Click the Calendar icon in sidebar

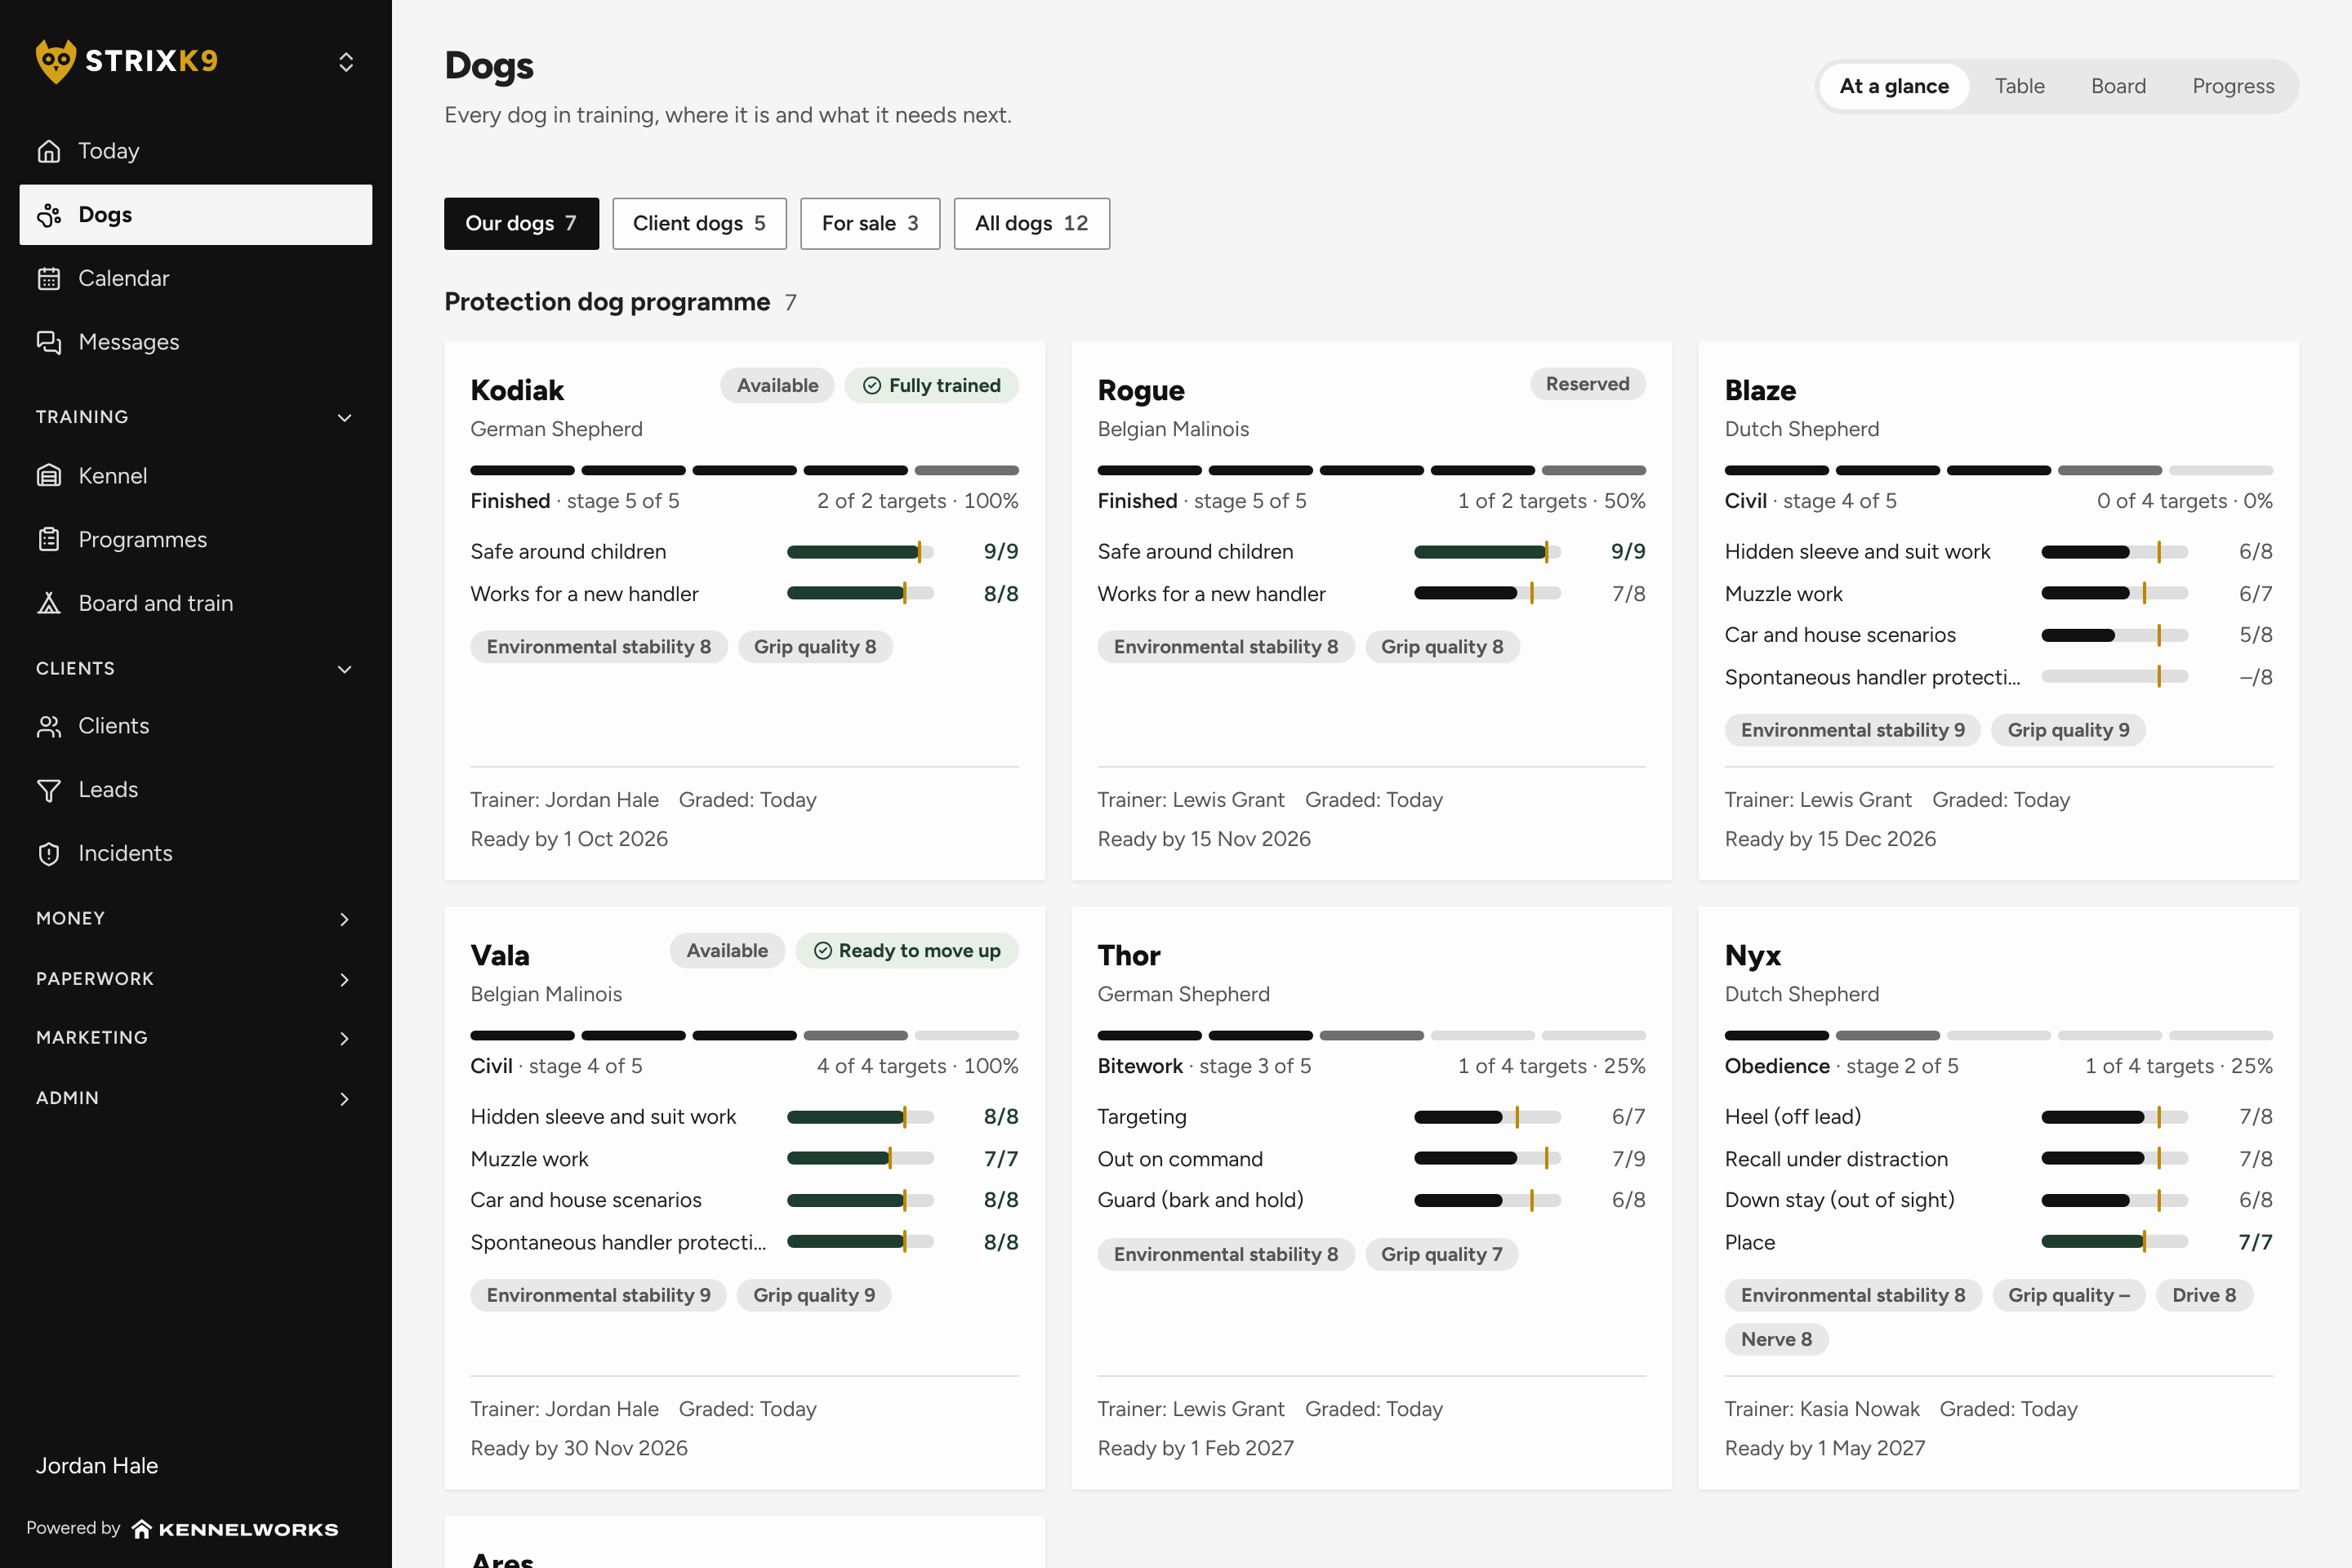pos(49,278)
